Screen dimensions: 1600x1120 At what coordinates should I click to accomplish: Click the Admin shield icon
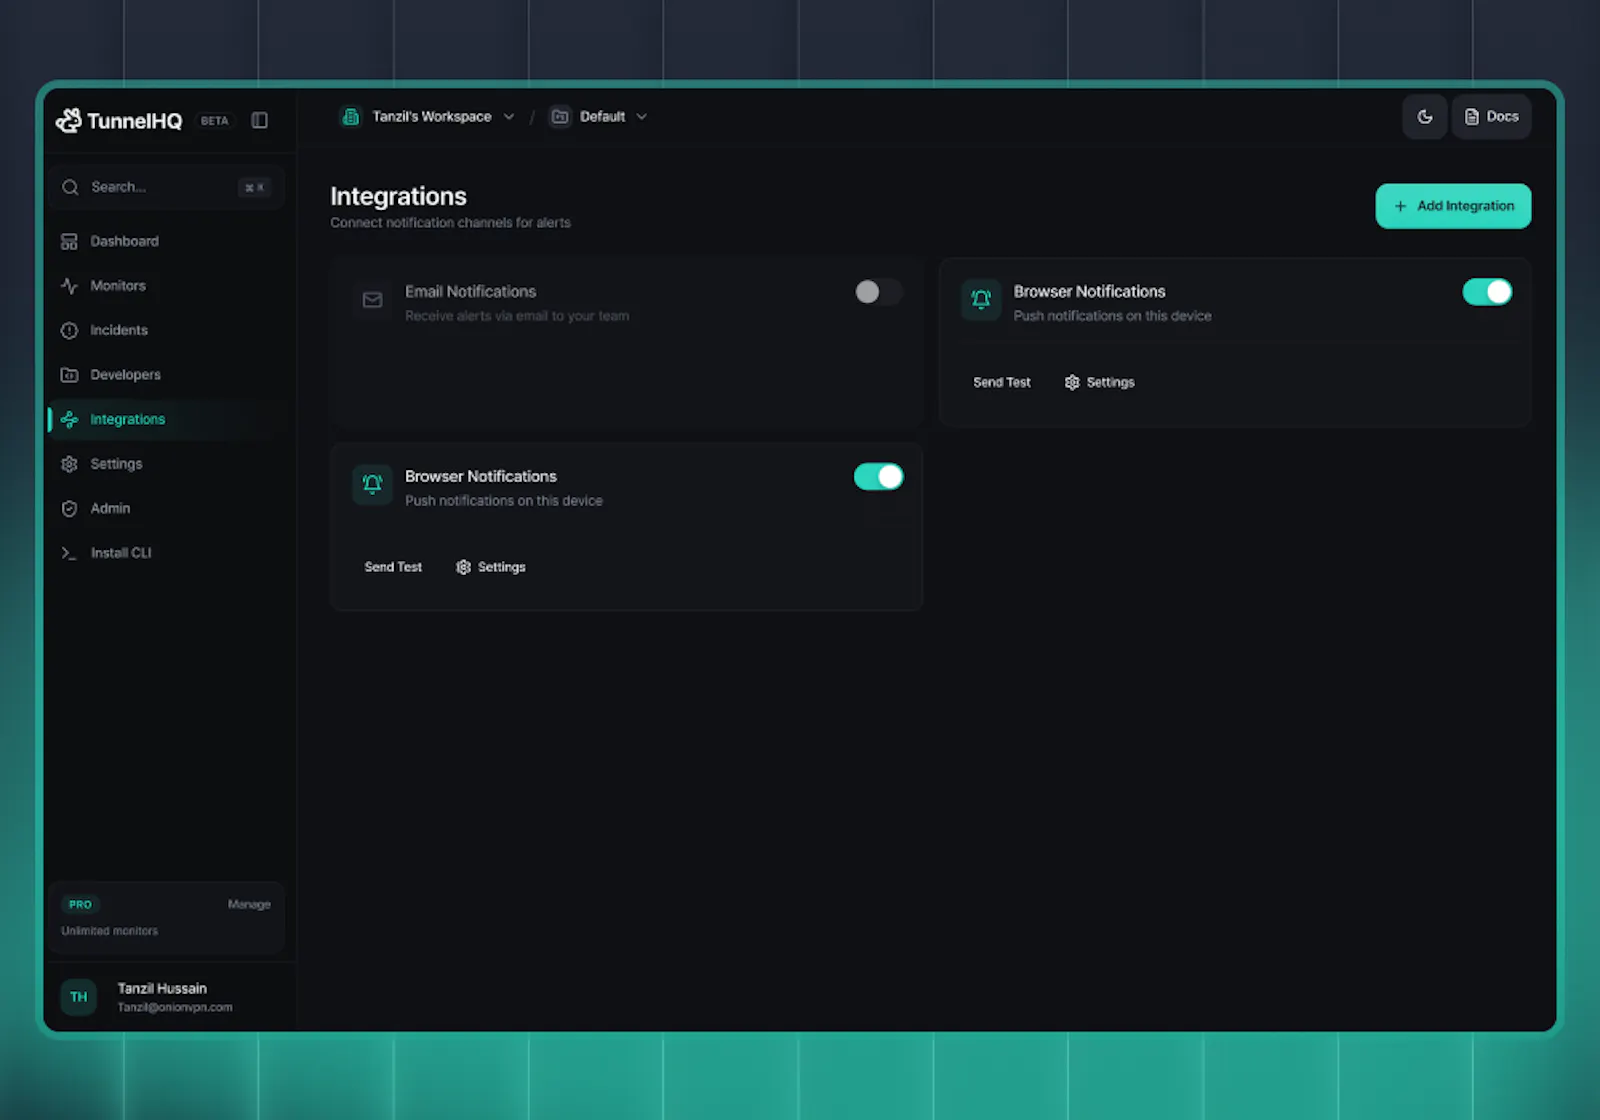(69, 508)
